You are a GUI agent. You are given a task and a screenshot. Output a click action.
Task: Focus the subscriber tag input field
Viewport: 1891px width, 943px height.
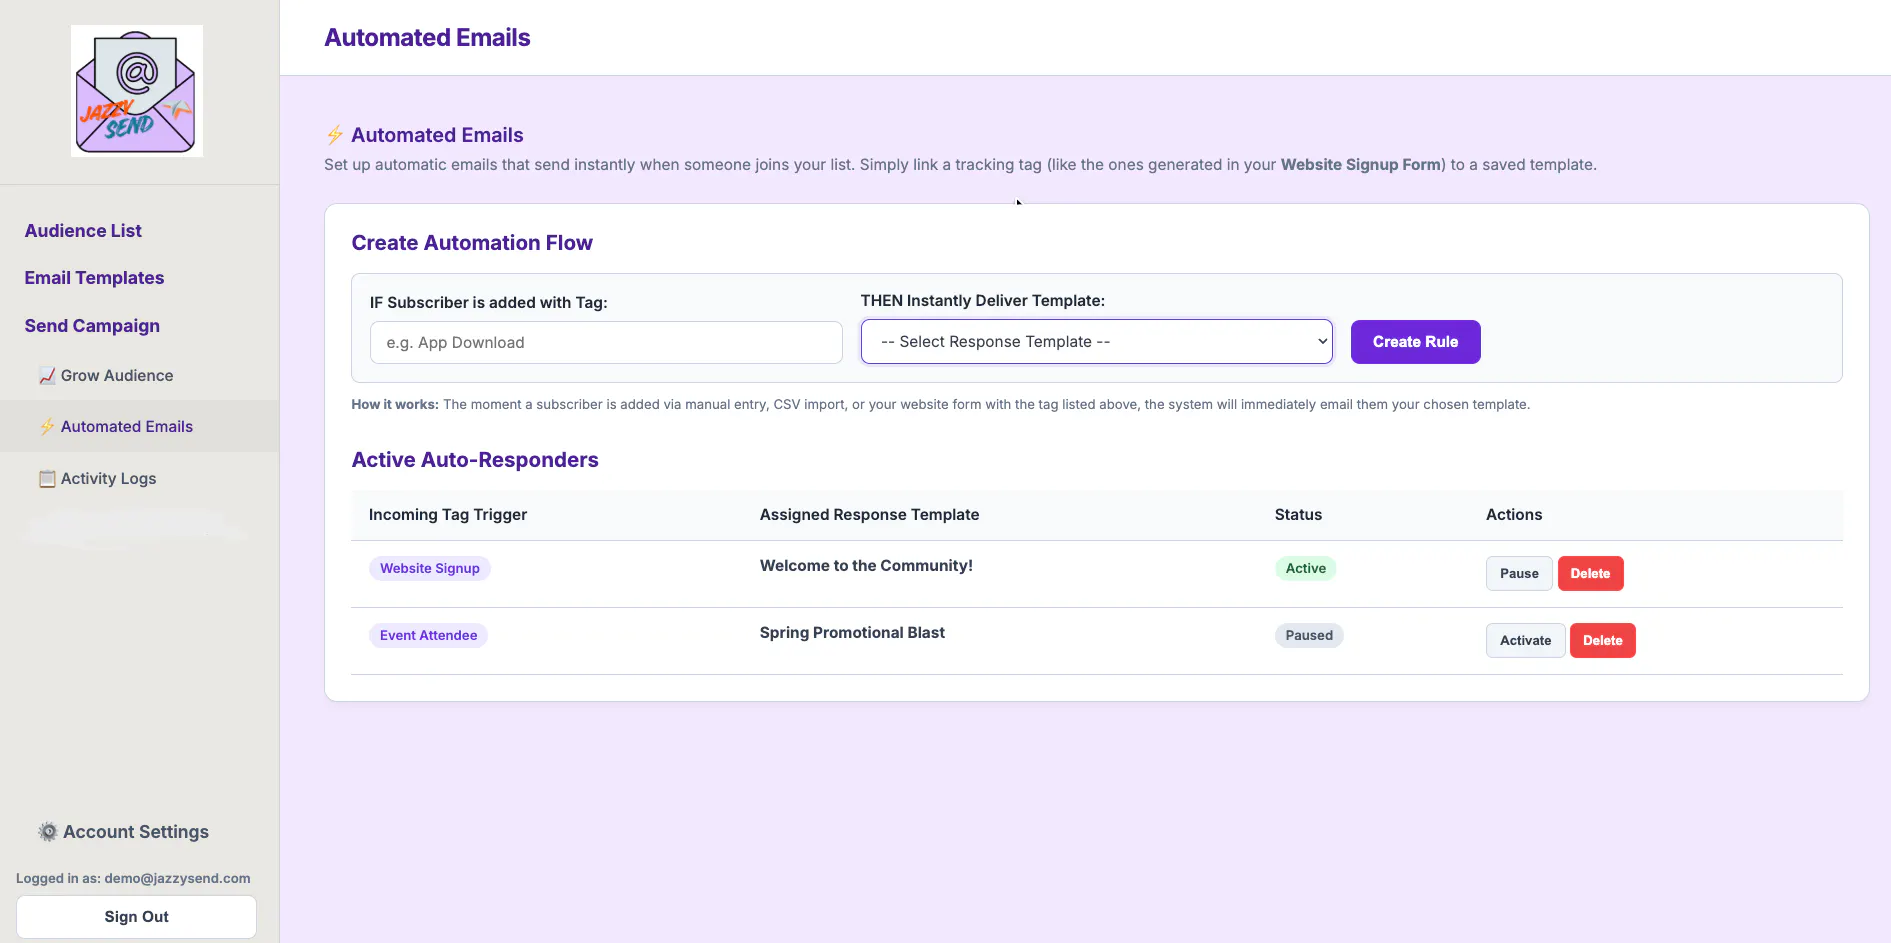(x=606, y=343)
